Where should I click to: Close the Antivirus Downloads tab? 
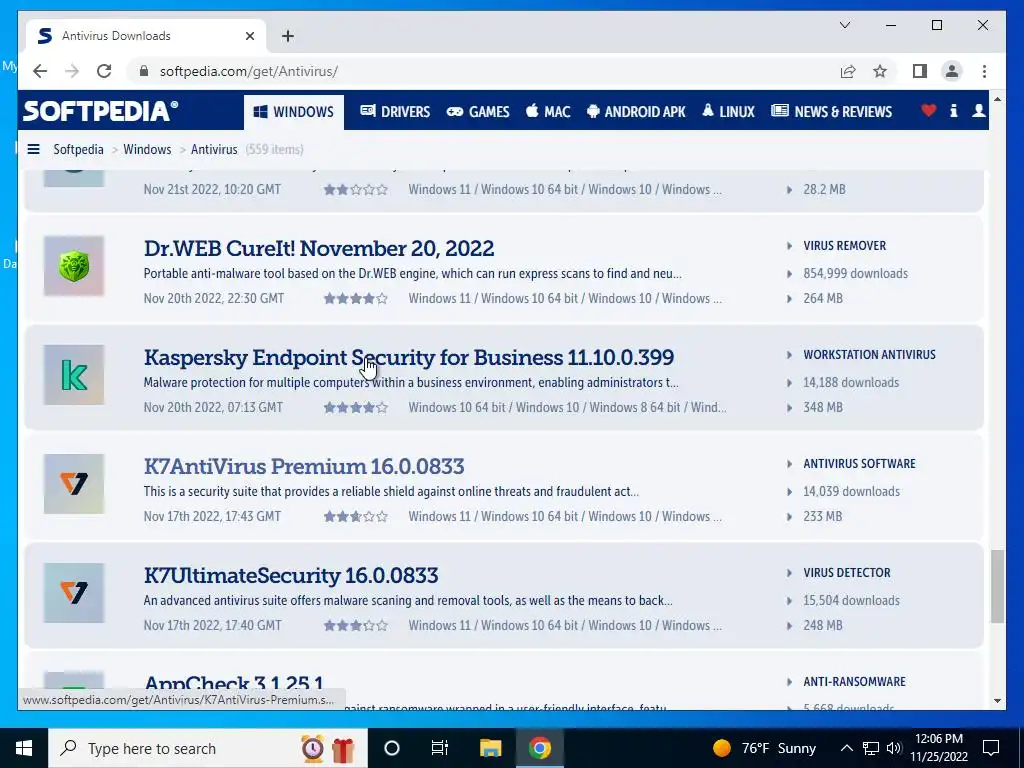249,36
